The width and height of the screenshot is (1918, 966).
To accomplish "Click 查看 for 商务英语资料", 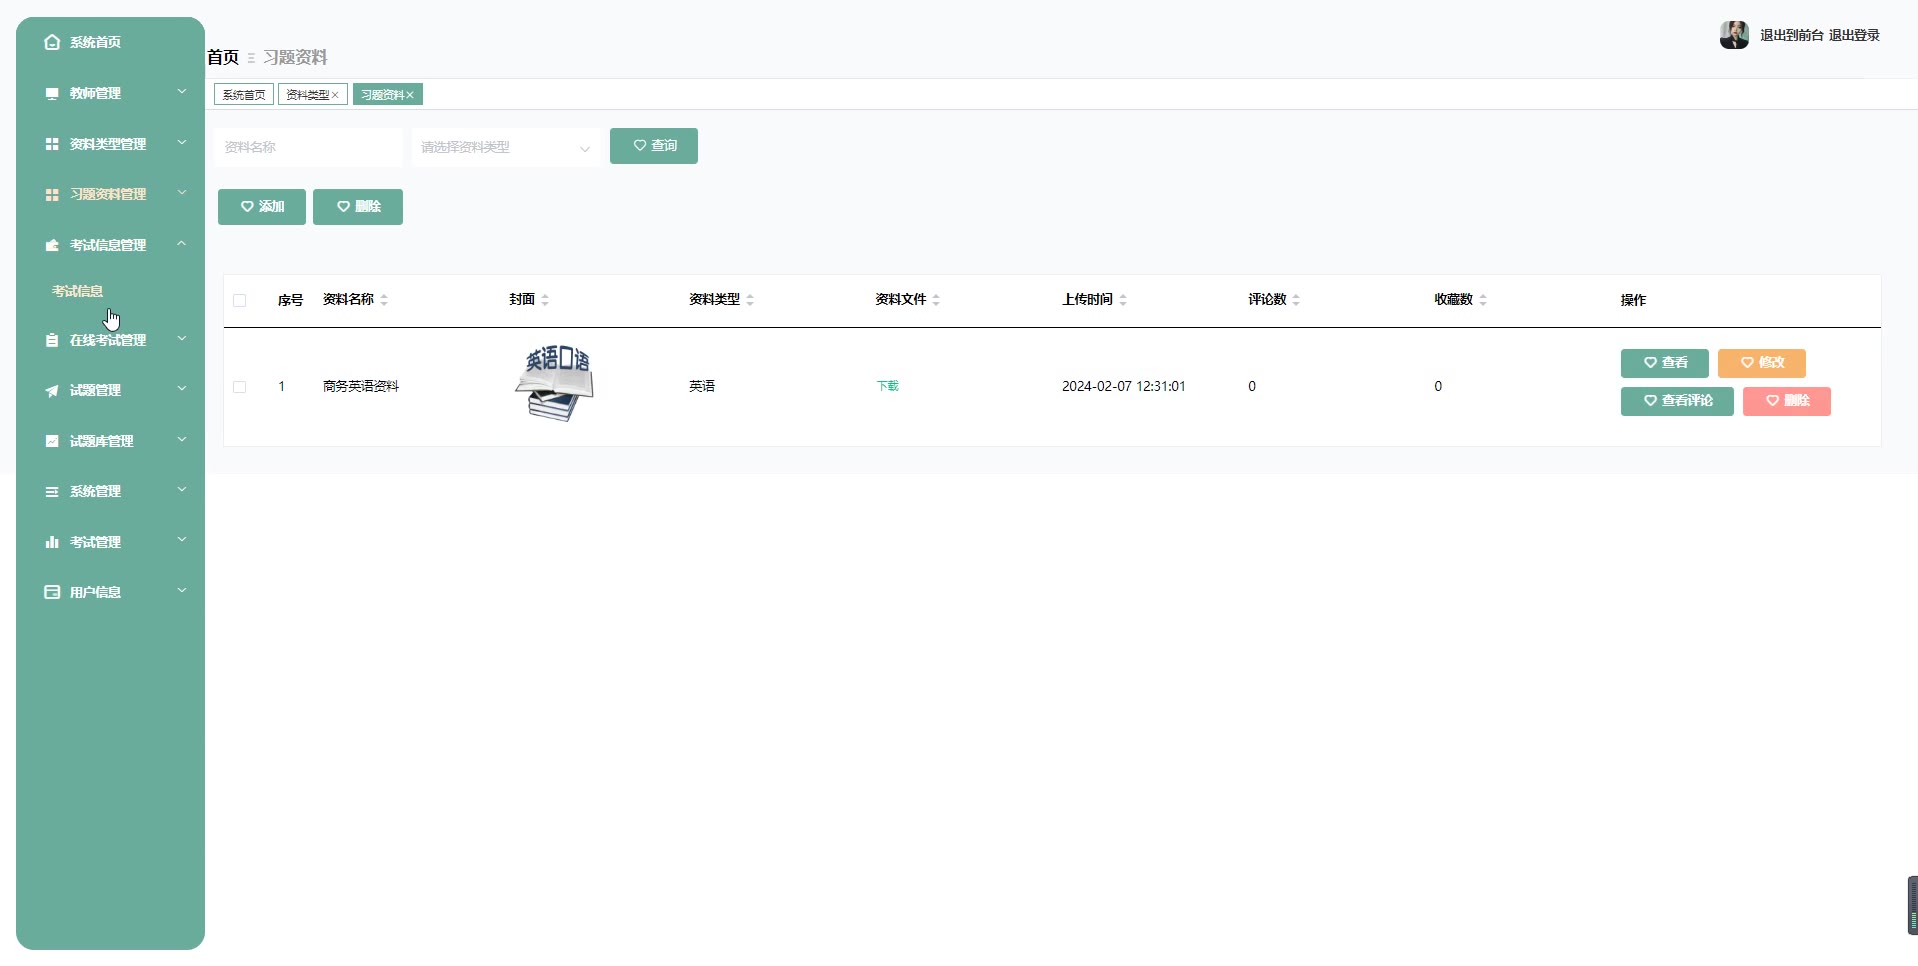I will [1665, 363].
